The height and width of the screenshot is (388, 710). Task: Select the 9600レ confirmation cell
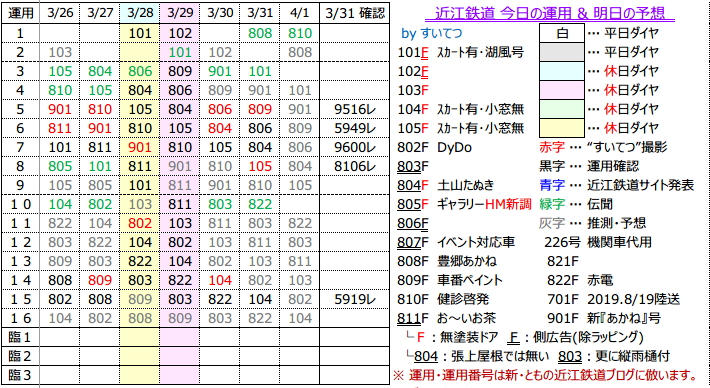click(355, 147)
